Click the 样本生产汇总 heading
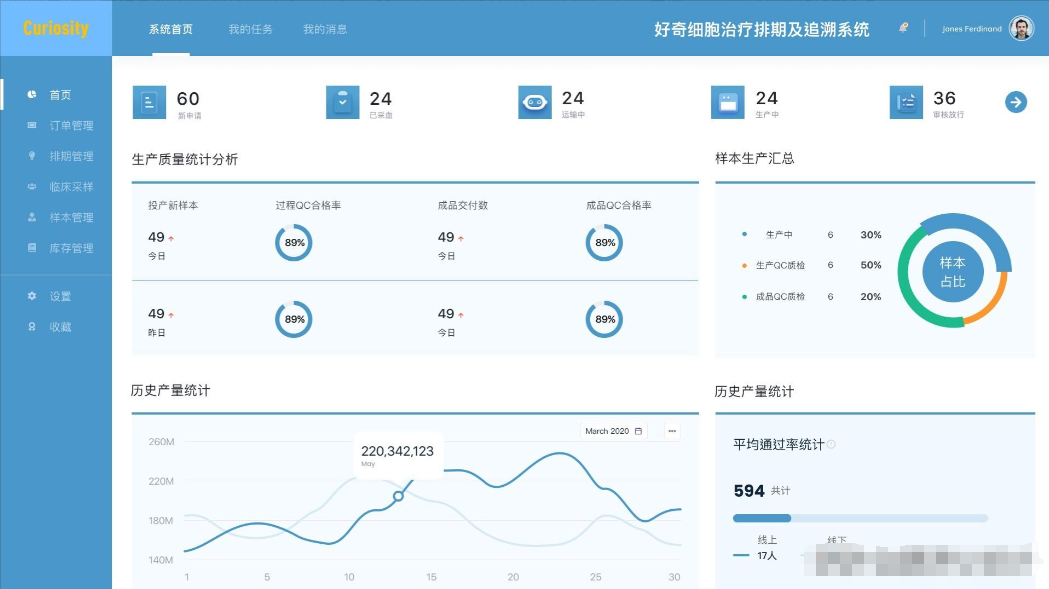Screen dimensions: 1049x589 [755, 159]
